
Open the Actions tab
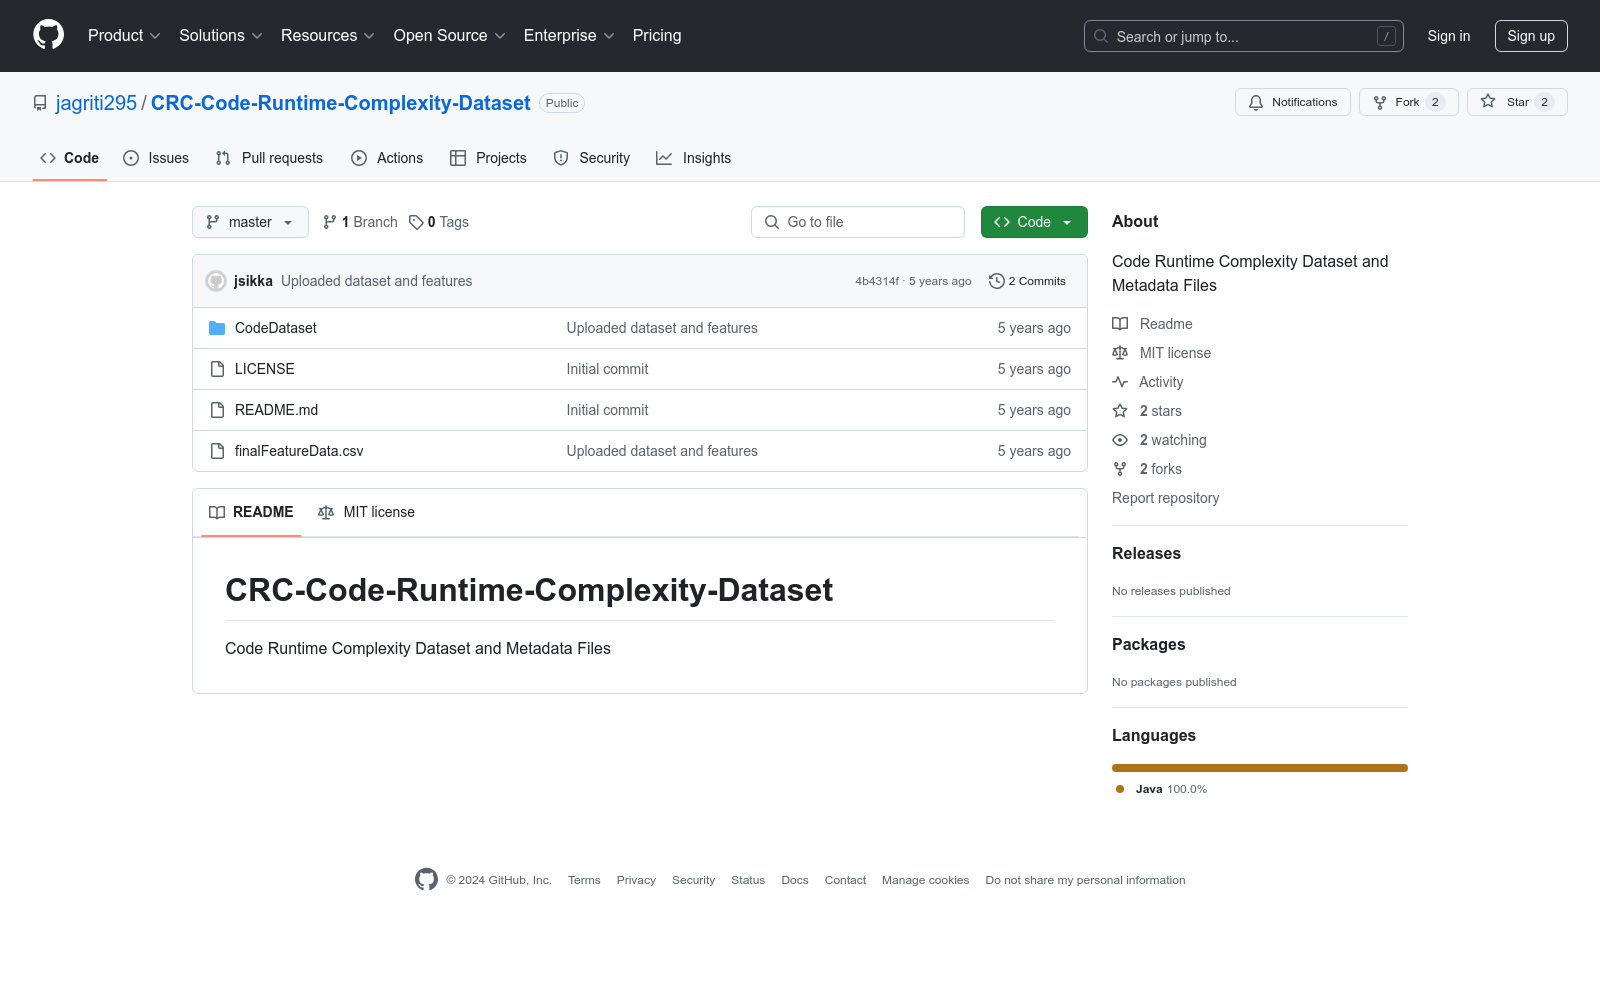coord(387,158)
